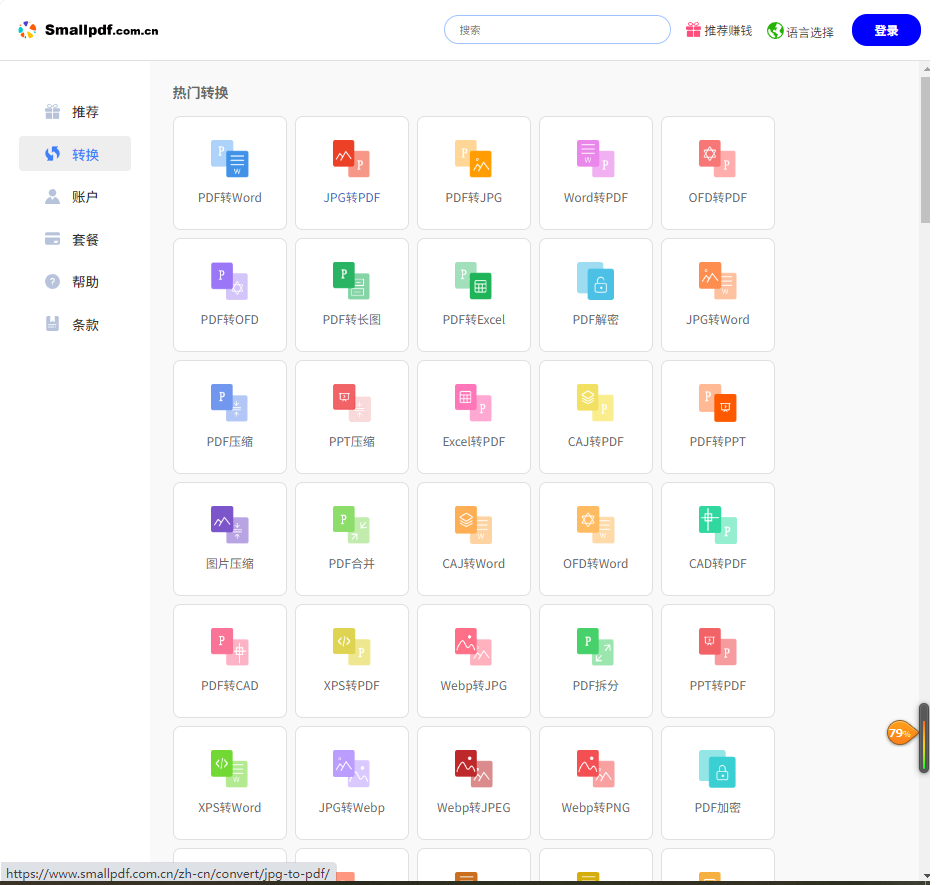Open the PDF压缩 compression tool
The width and height of the screenshot is (936, 885).
[230, 416]
